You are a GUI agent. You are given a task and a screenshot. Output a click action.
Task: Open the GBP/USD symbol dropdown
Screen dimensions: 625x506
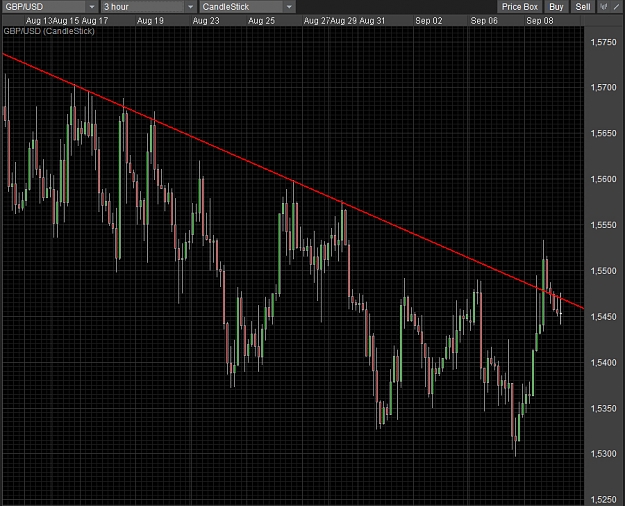point(50,7)
